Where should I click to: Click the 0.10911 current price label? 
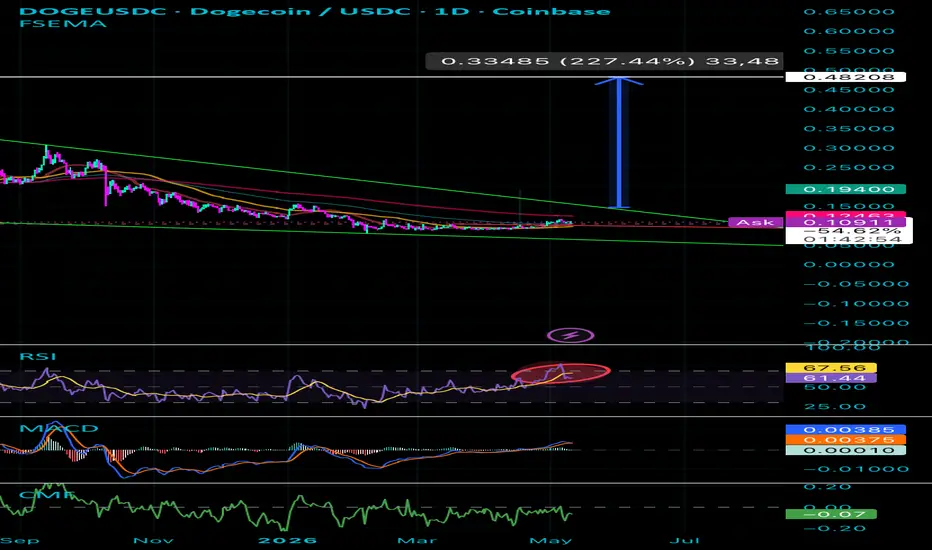[848, 222]
